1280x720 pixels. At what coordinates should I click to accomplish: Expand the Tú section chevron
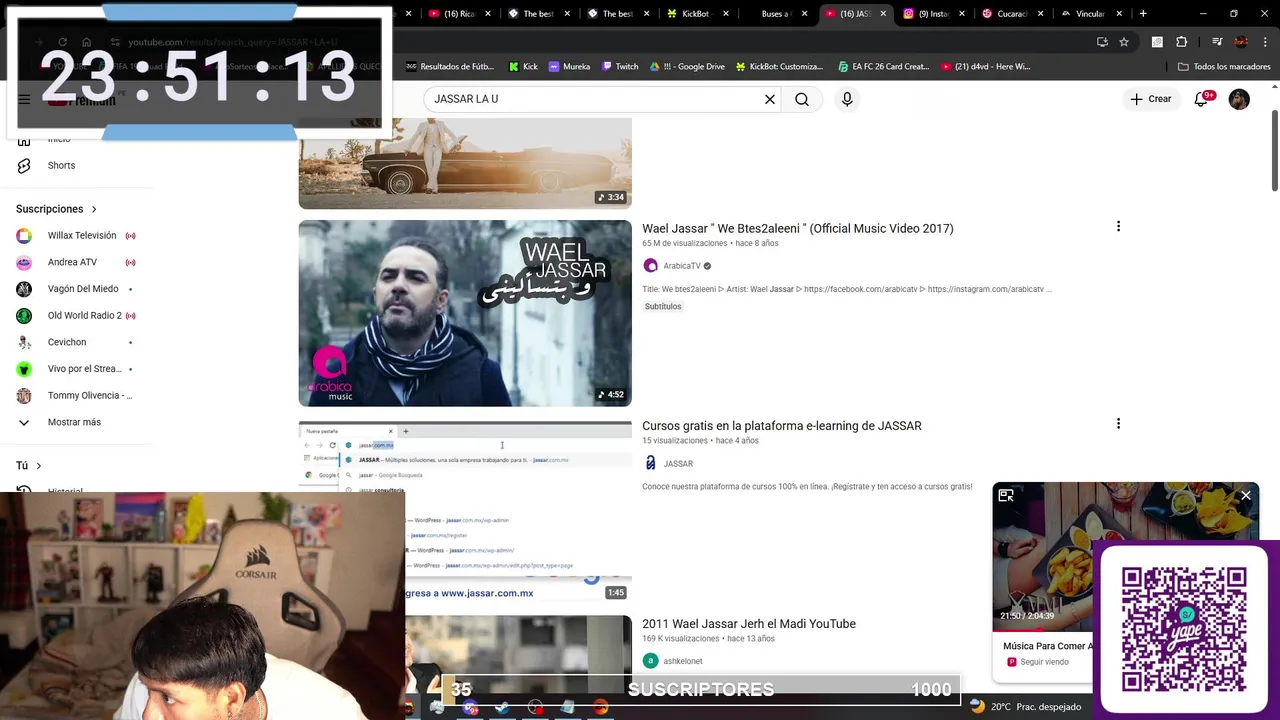tap(39, 466)
